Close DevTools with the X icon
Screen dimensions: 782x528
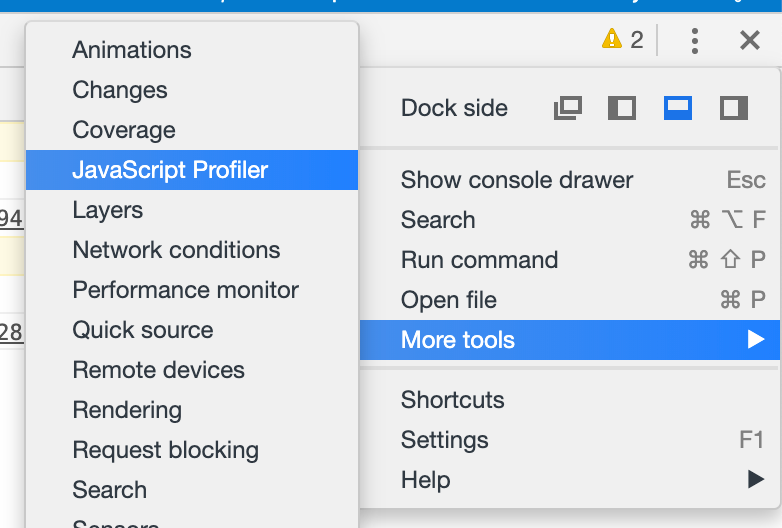750,40
